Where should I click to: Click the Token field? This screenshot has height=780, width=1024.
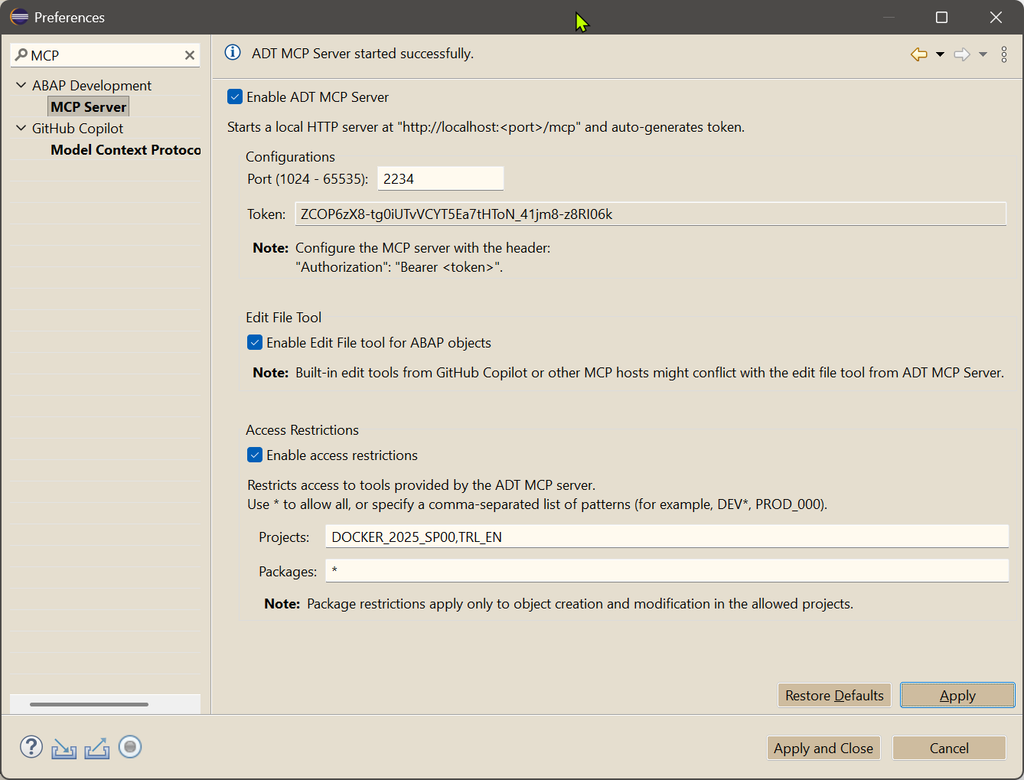click(650, 214)
